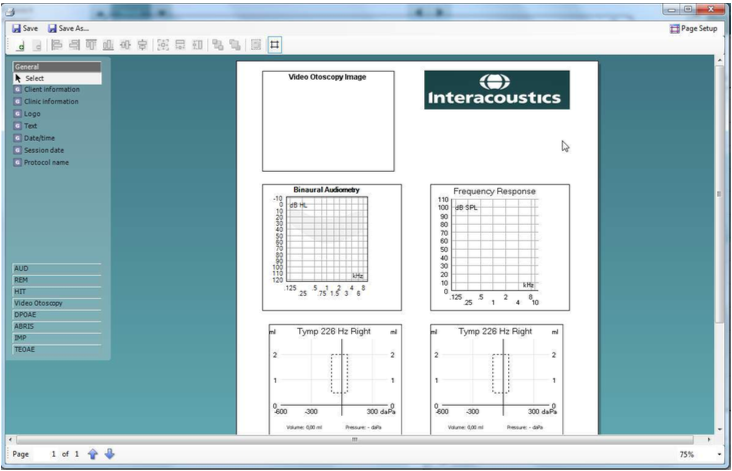The image size is (732, 471).
Task: Click the bring to front icon
Action: click(x=218, y=45)
